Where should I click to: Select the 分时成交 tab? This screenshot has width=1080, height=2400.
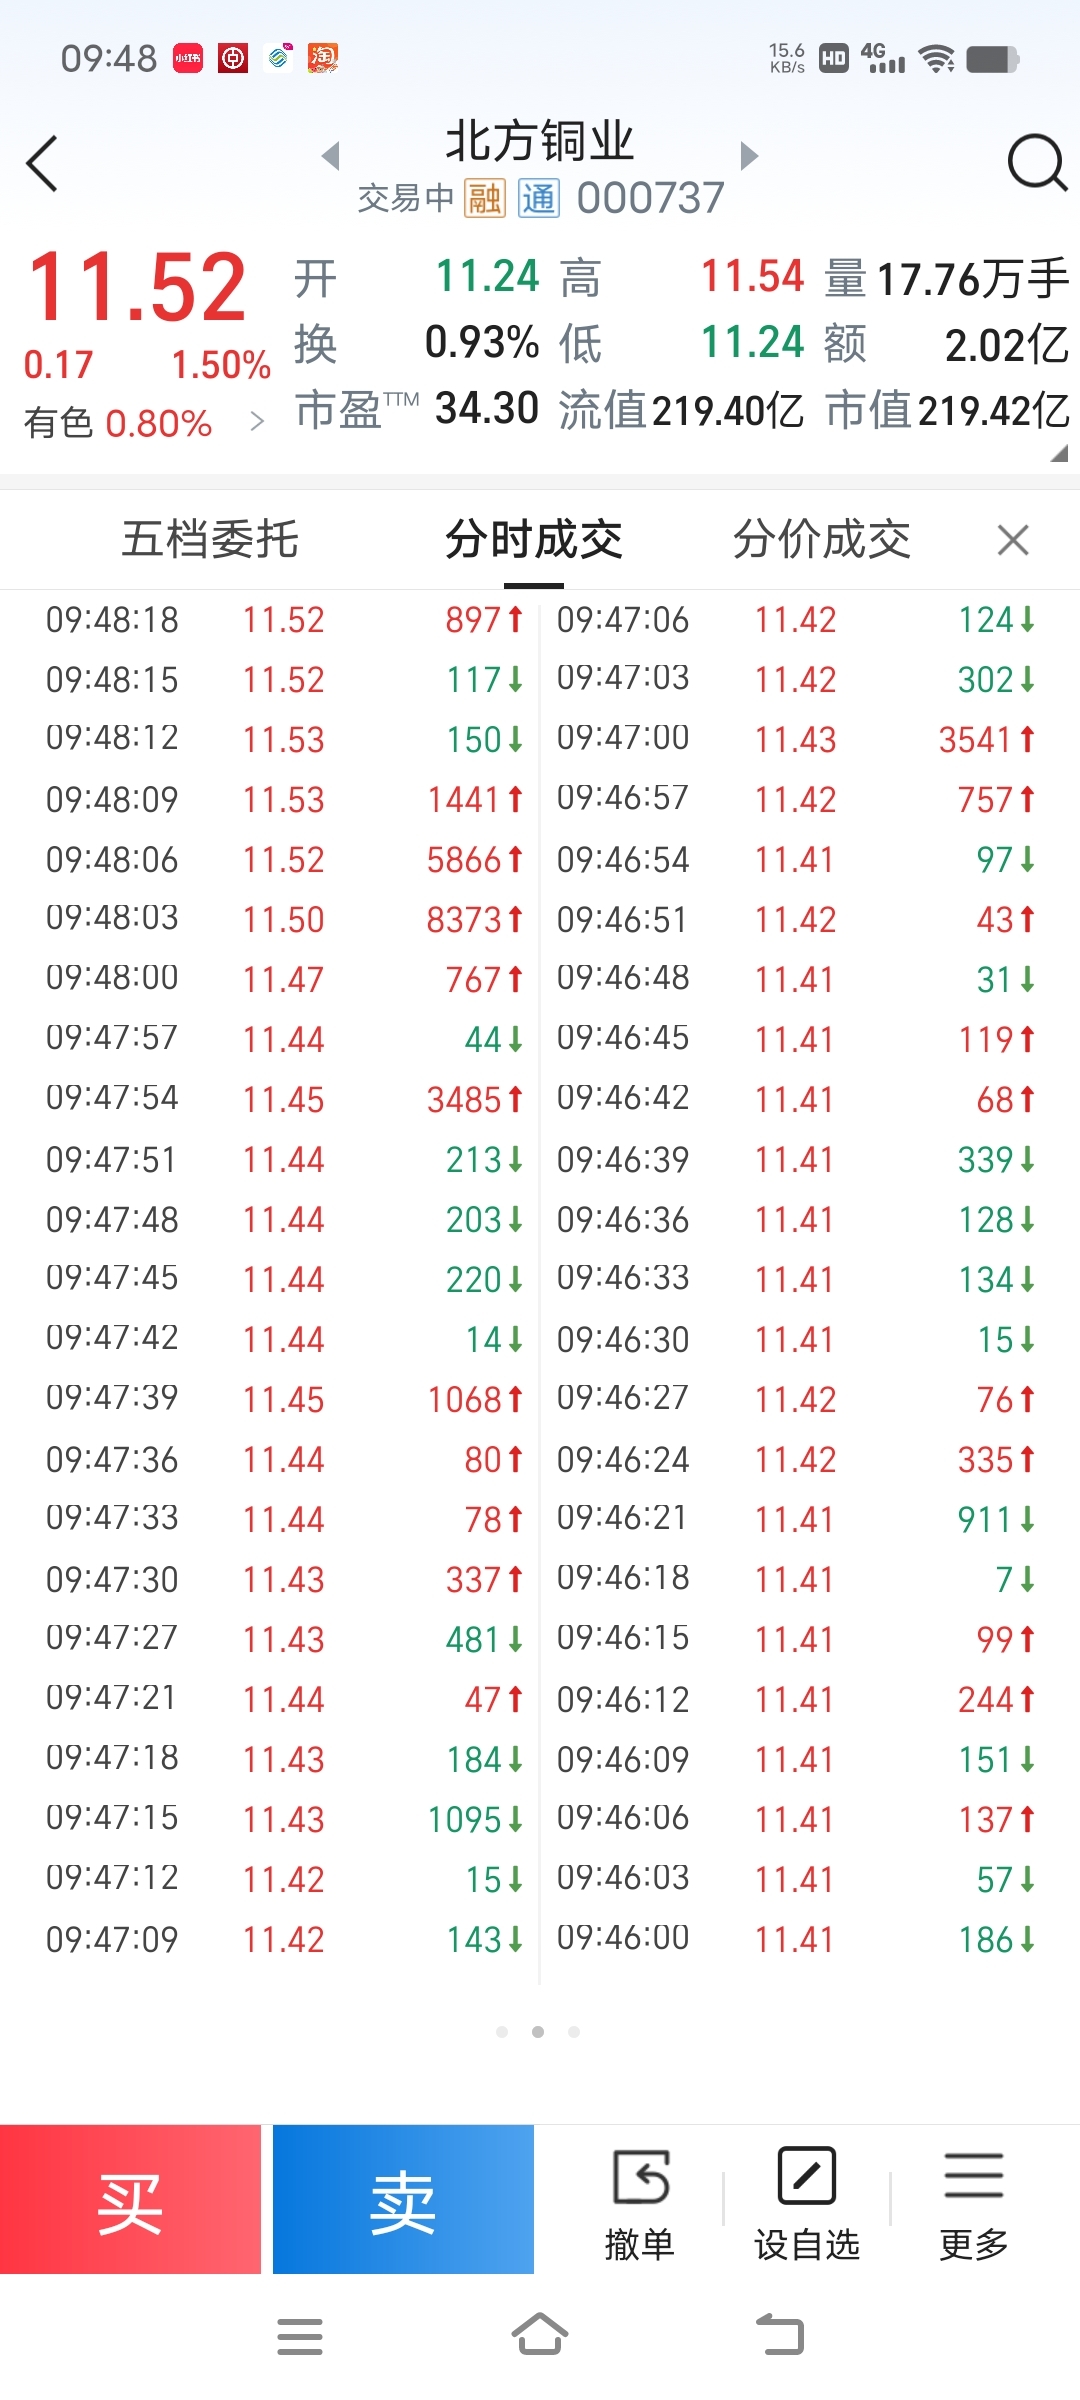point(534,540)
